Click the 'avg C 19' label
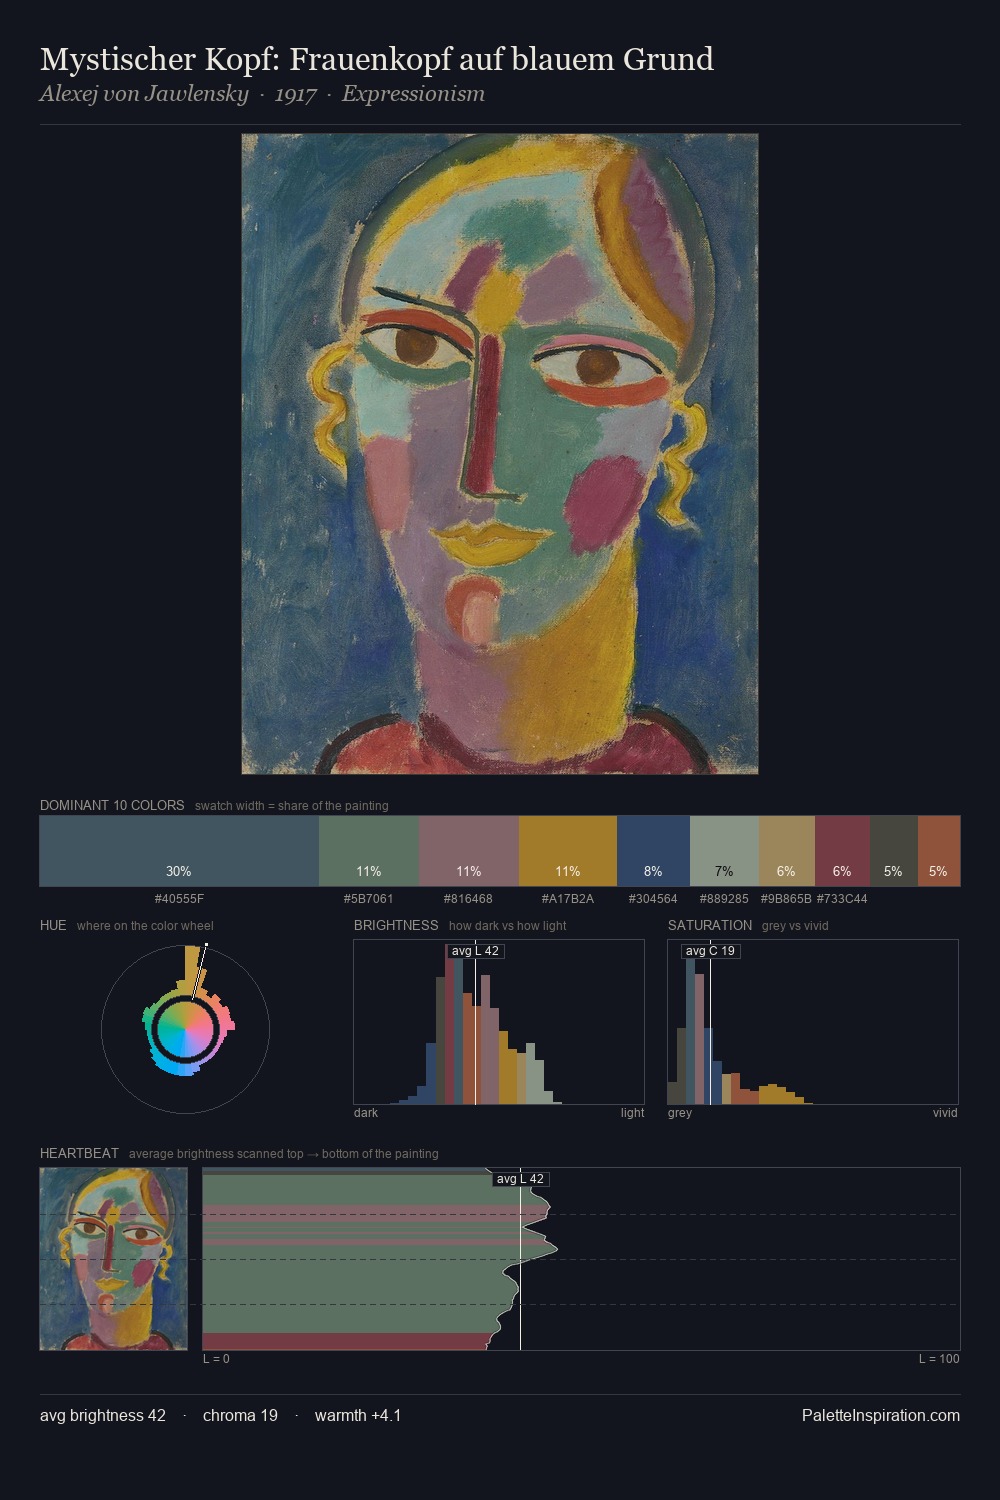The image size is (1000, 1500). click(710, 951)
